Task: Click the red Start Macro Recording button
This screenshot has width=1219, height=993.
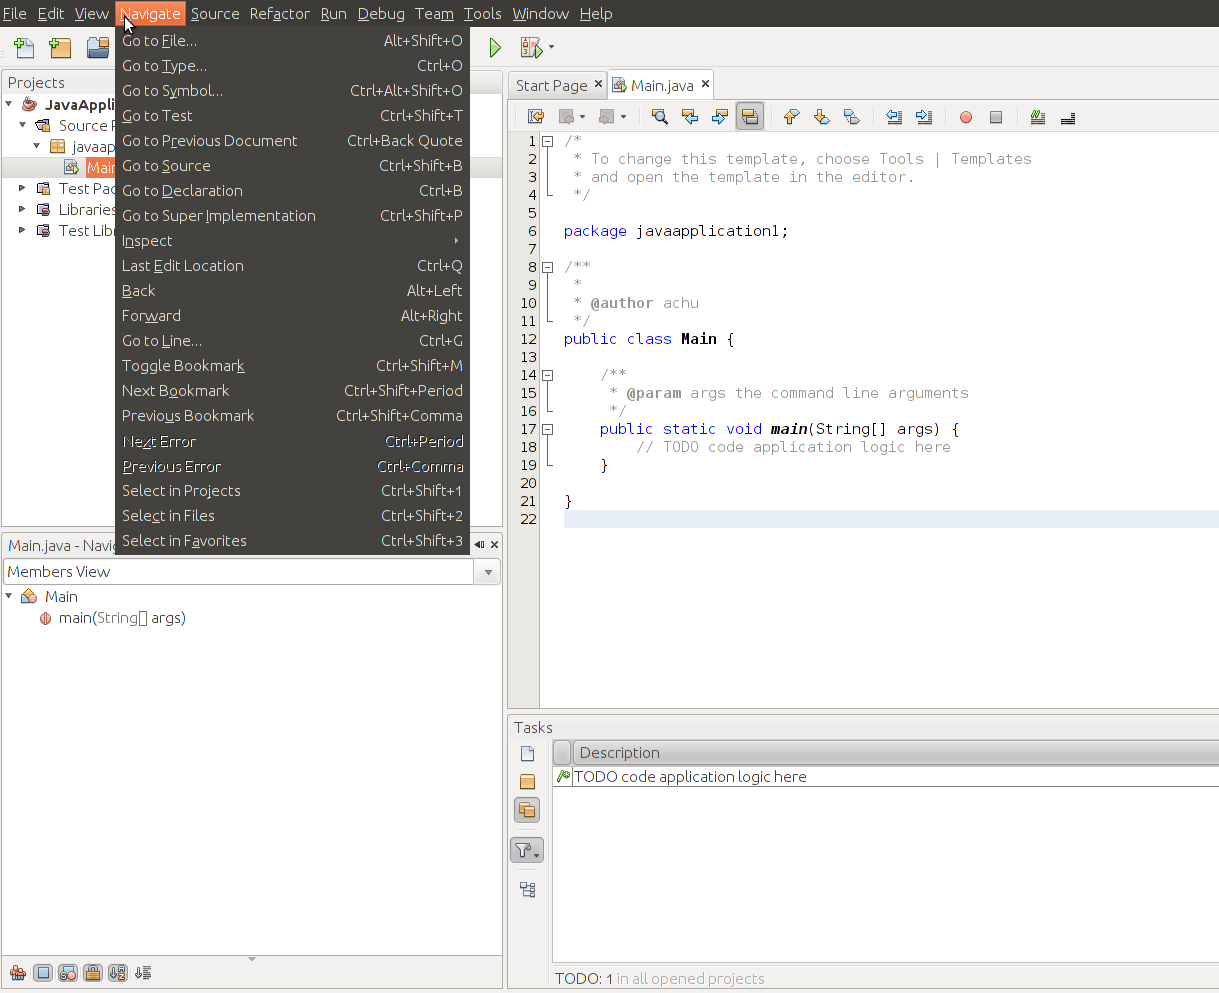Action: (966, 117)
